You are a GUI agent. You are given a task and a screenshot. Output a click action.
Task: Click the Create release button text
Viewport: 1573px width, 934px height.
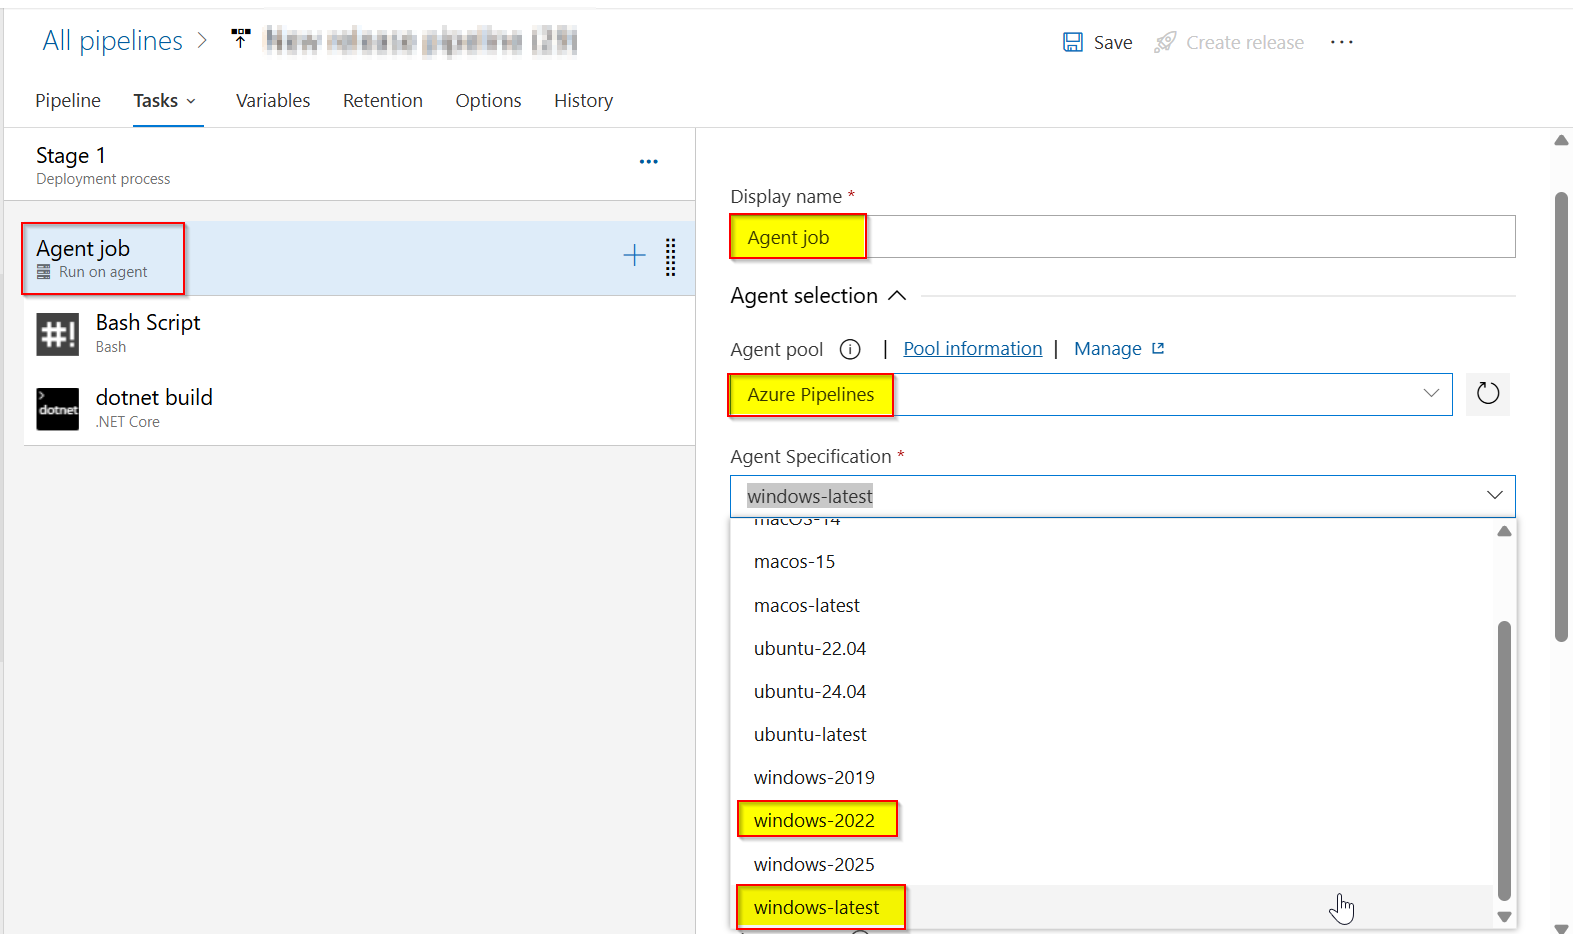[x=1245, y=42]
